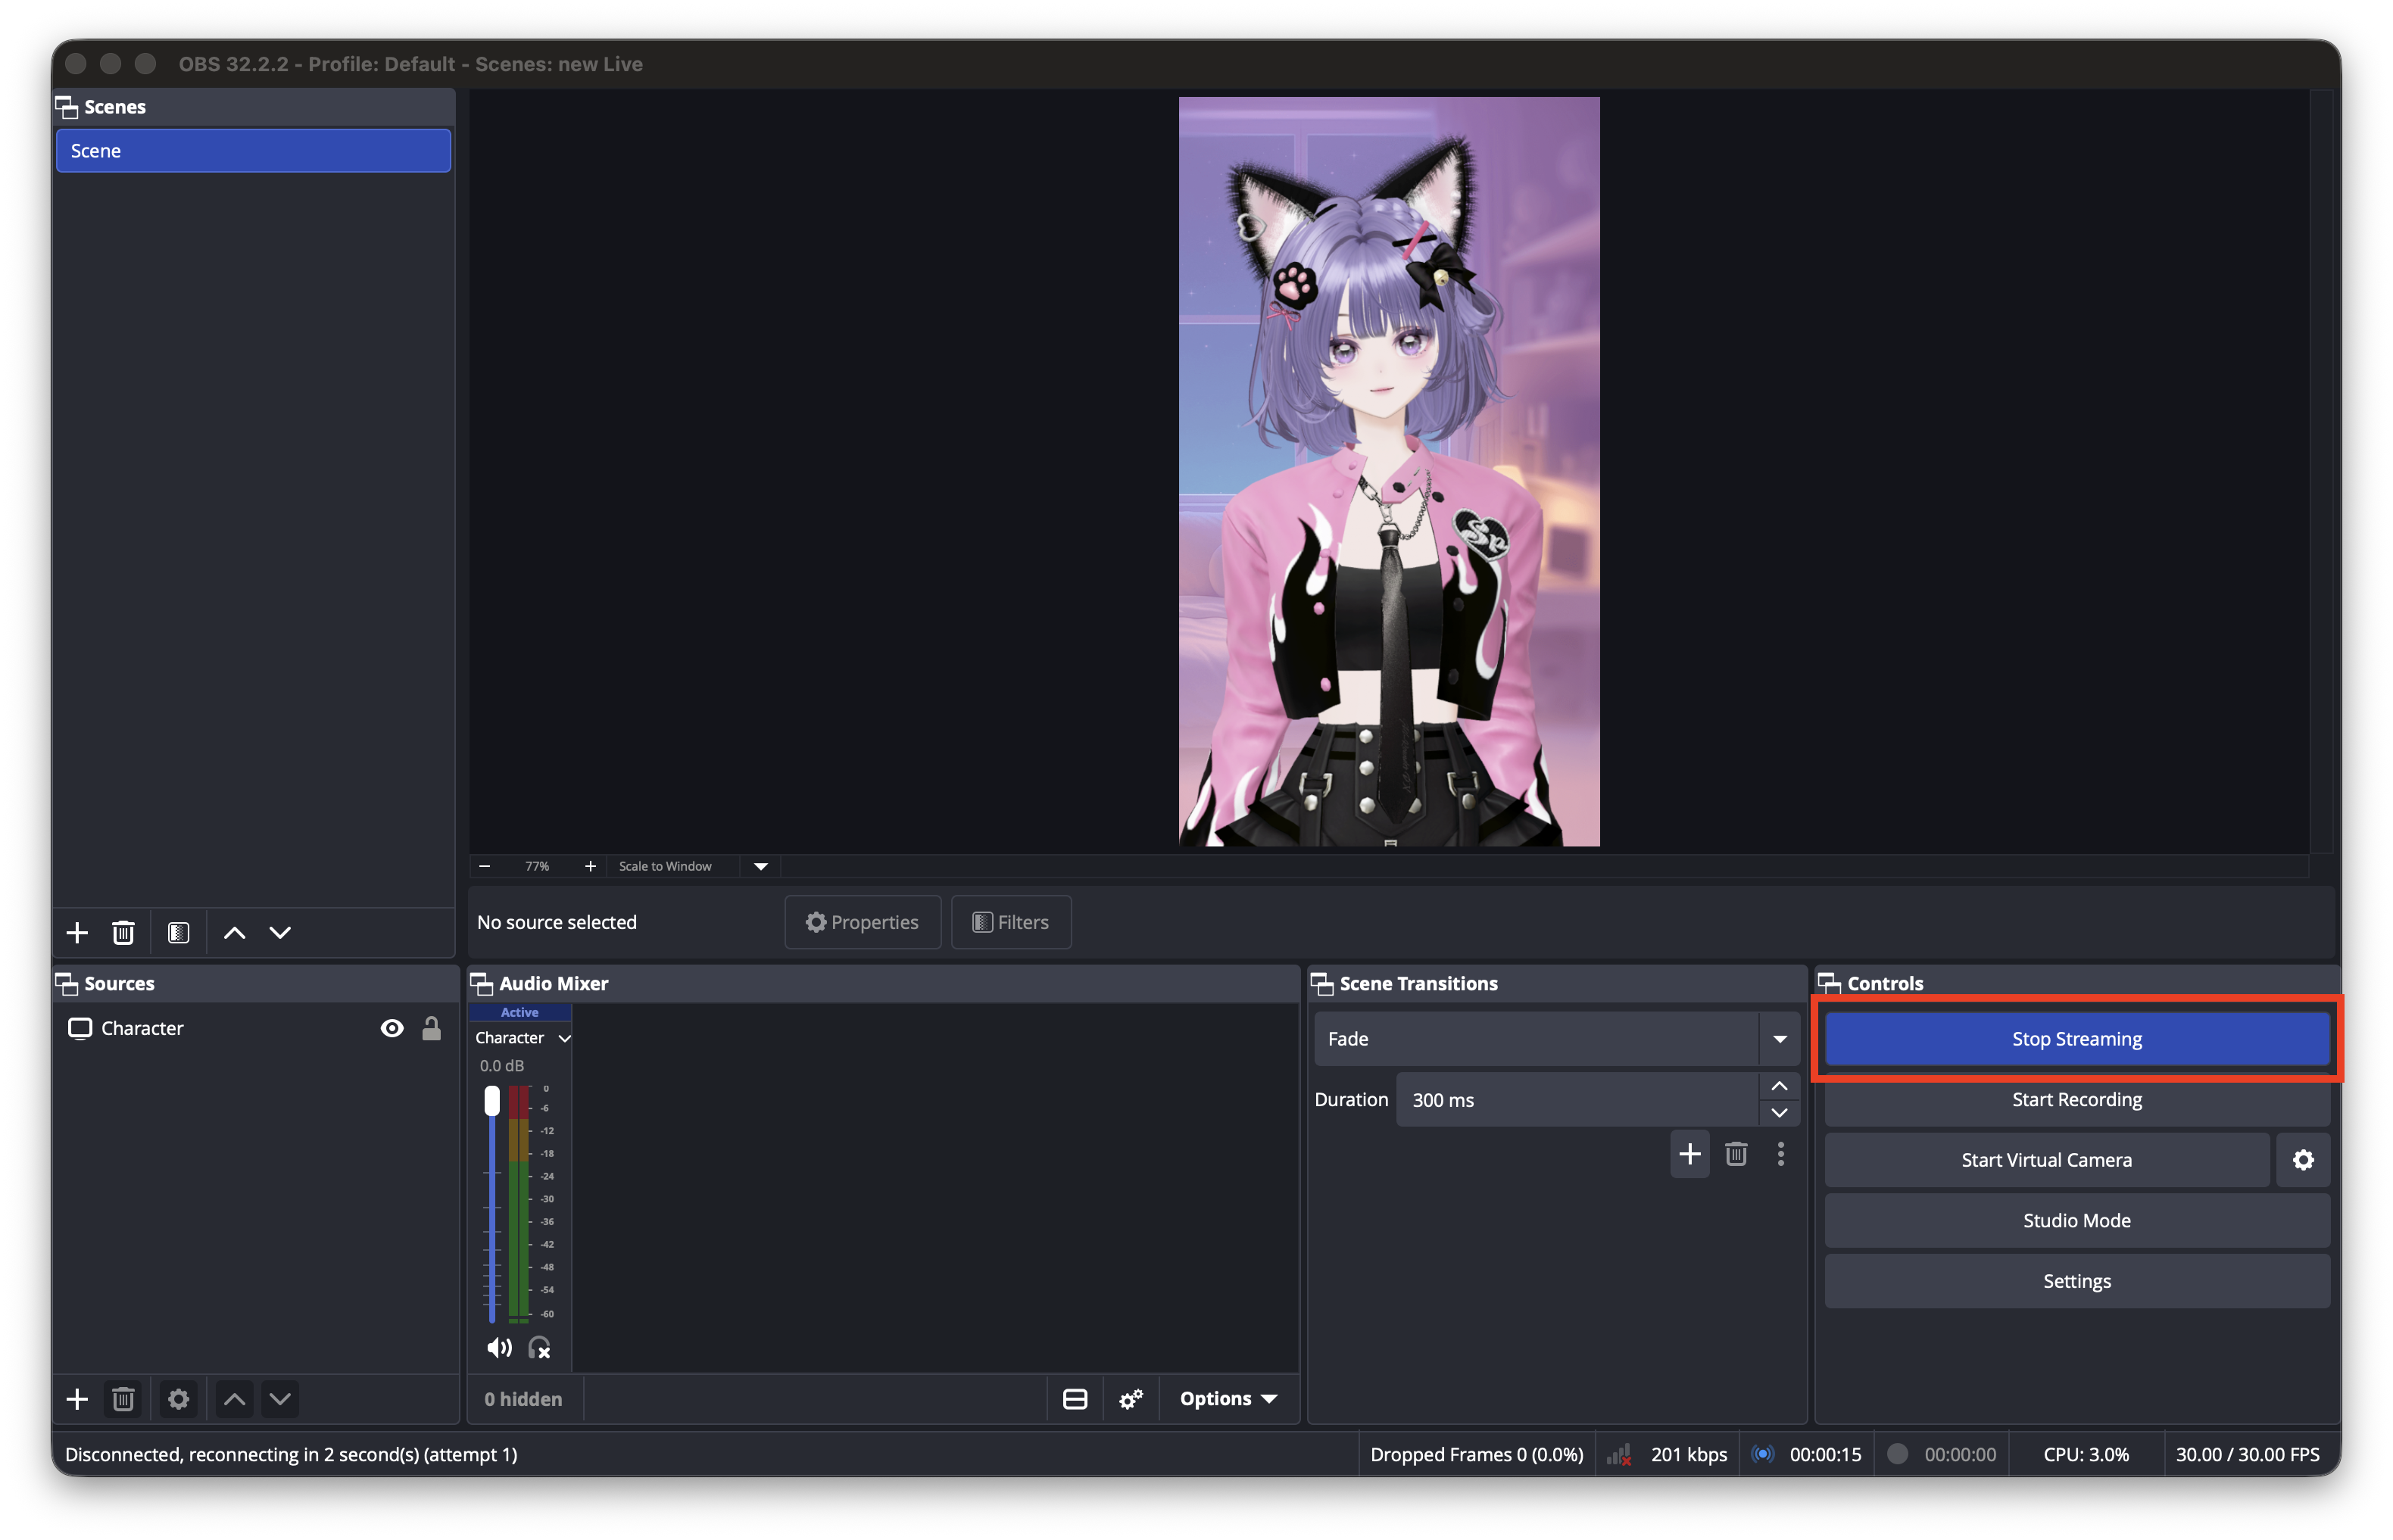
Task: Mute the Character audio speaker icon
Action: tap(499, 1348)
